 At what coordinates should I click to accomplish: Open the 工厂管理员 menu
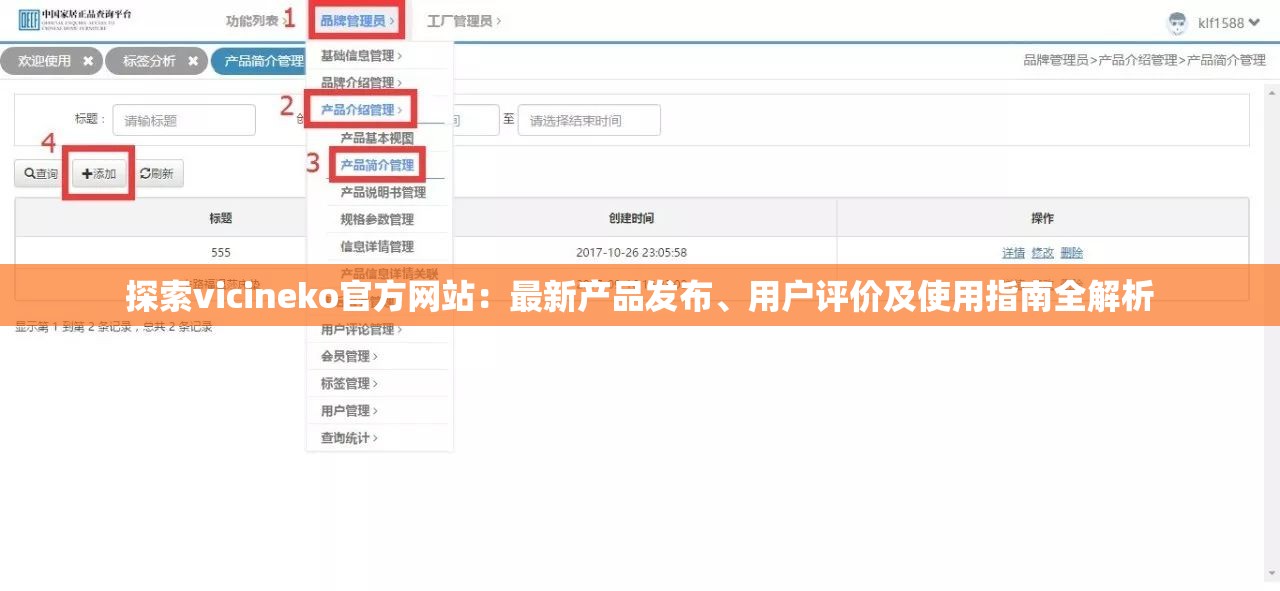point(457,18)
